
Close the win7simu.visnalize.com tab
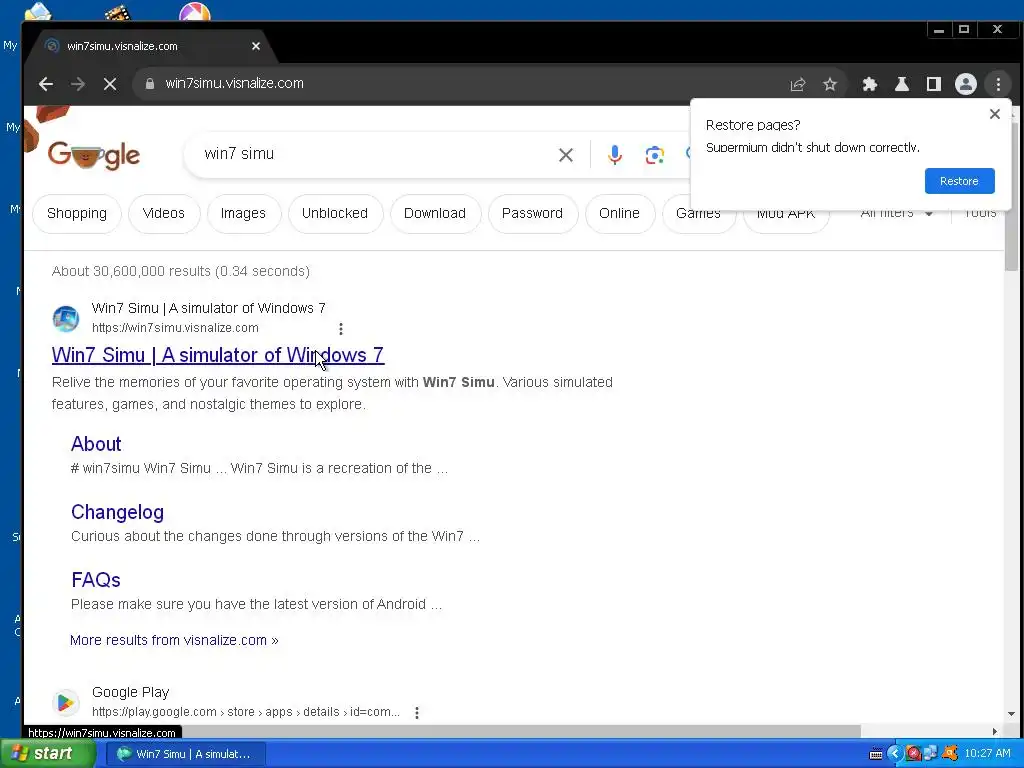[256, 46]
